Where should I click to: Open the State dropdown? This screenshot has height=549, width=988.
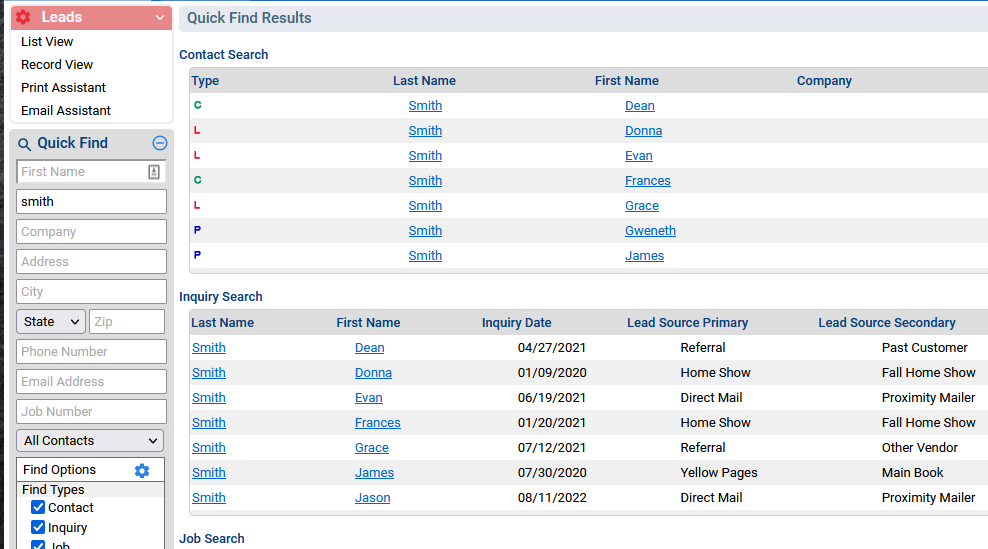tap(50, 321)
